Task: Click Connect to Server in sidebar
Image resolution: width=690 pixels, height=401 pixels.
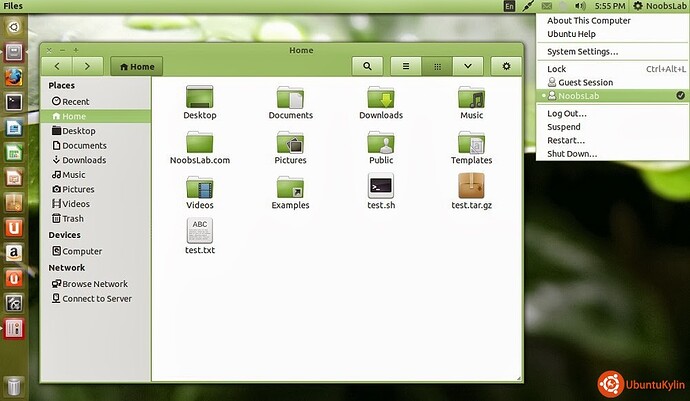Action: click(96, 298)
